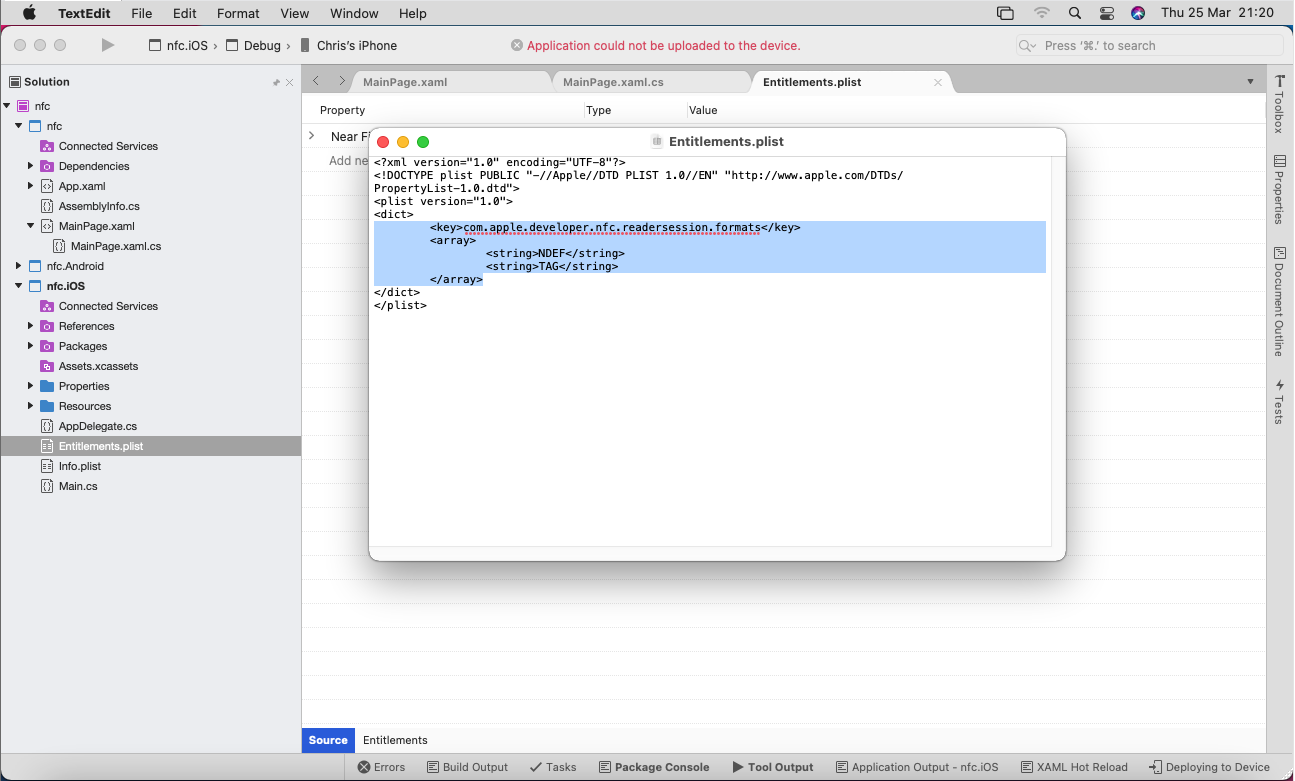Open the Apple menu

pyautogui.click(x=29, y=13)
